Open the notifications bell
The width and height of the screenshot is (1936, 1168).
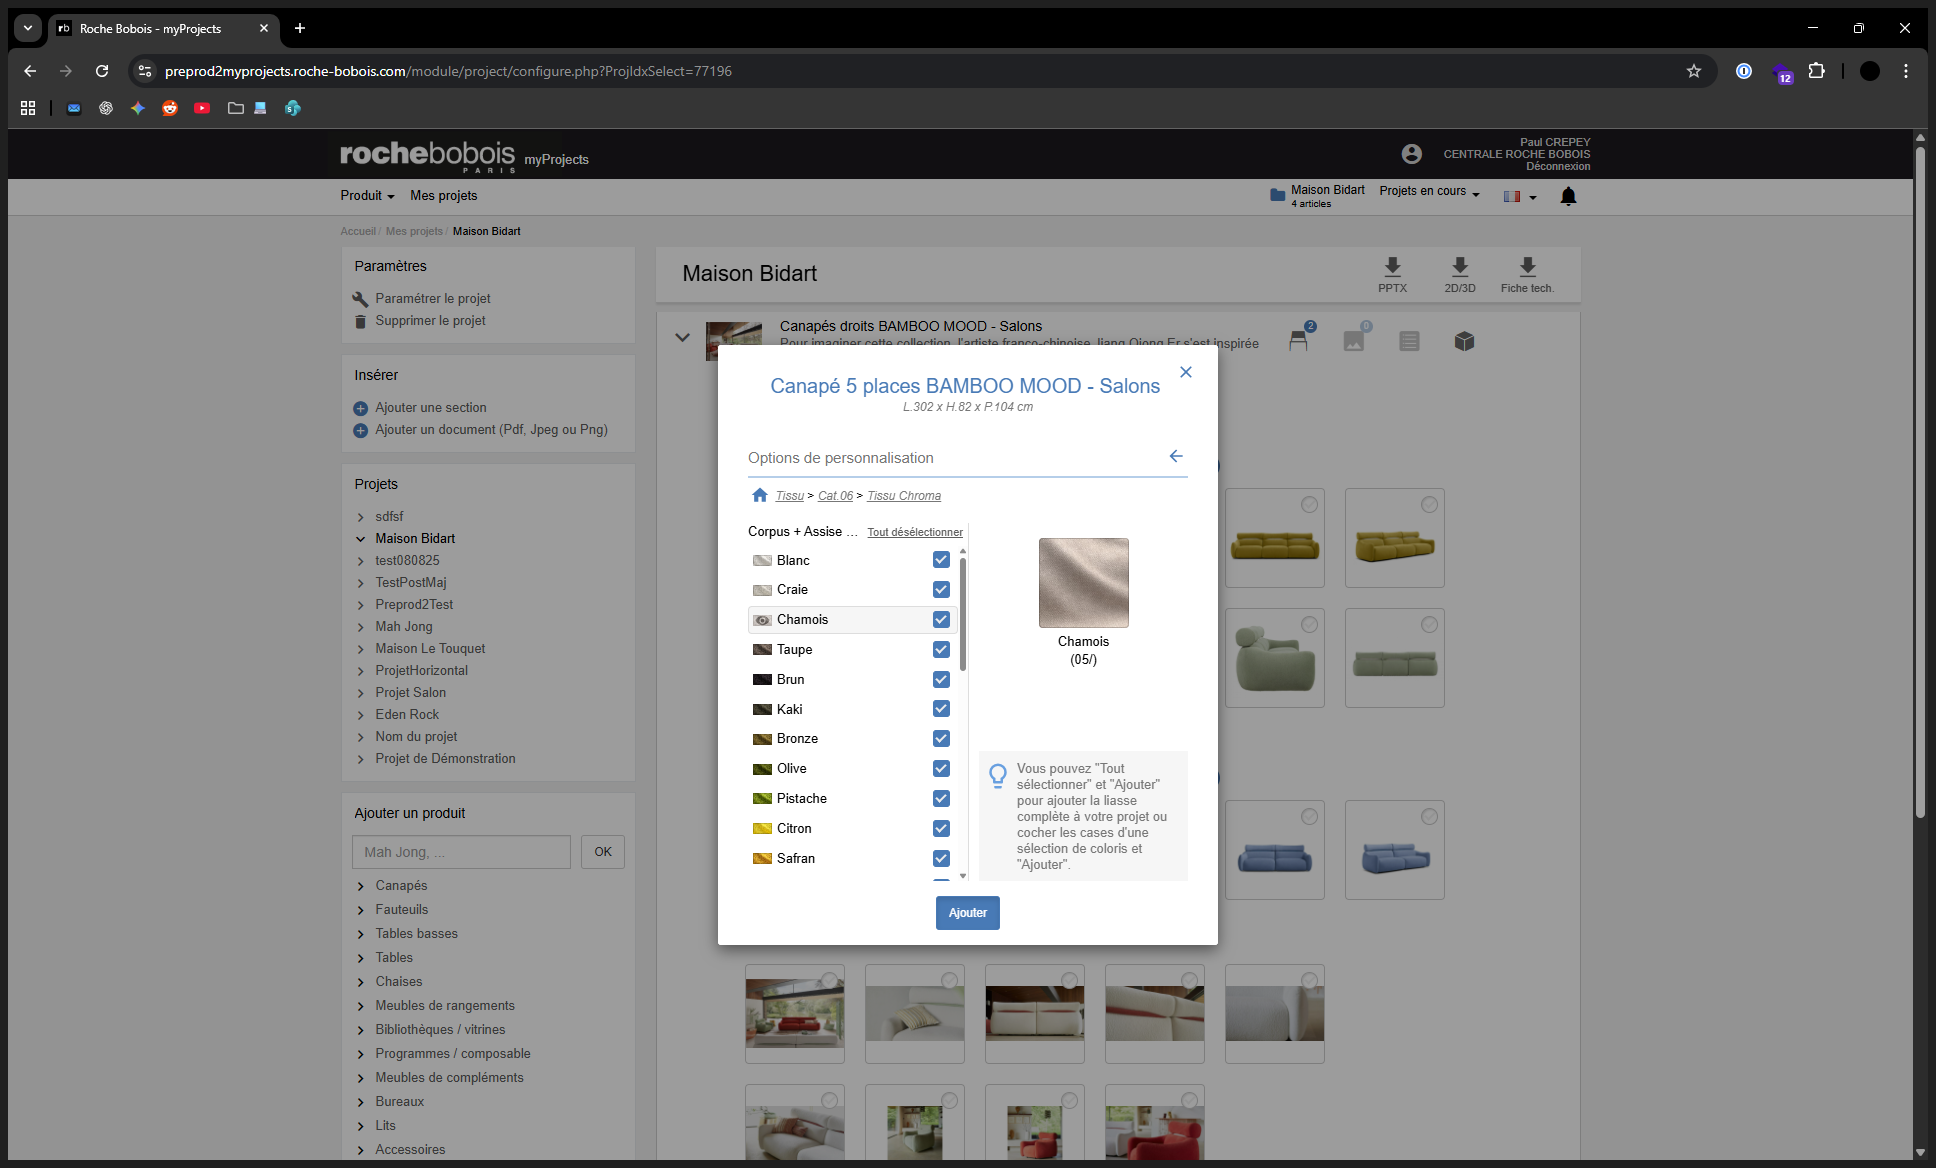[x=1568, y=196]
